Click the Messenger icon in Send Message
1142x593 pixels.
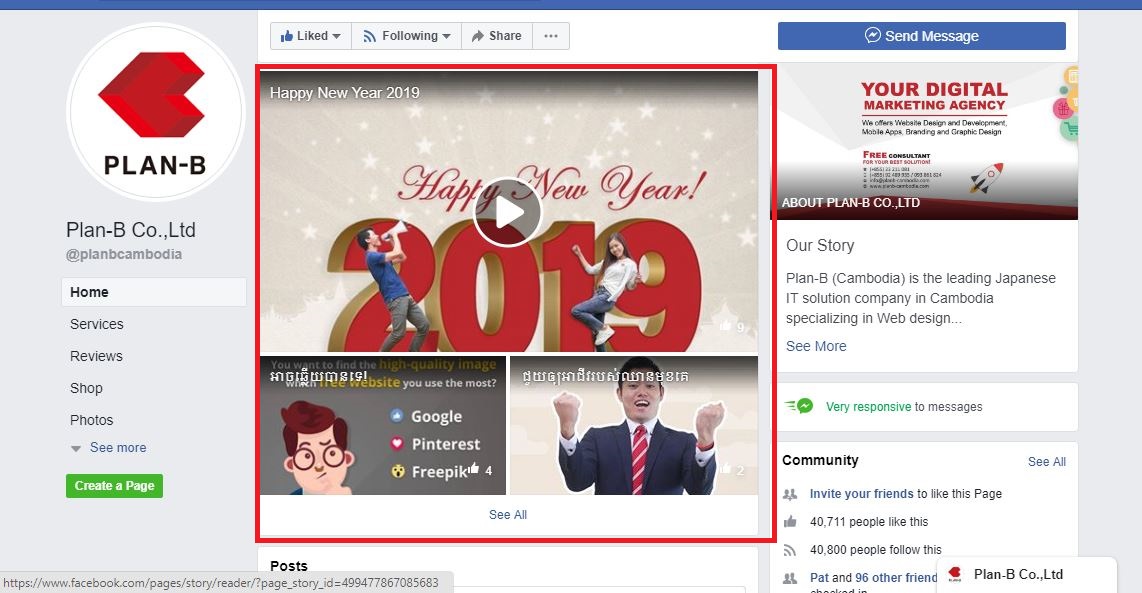(x=873, y=36)
